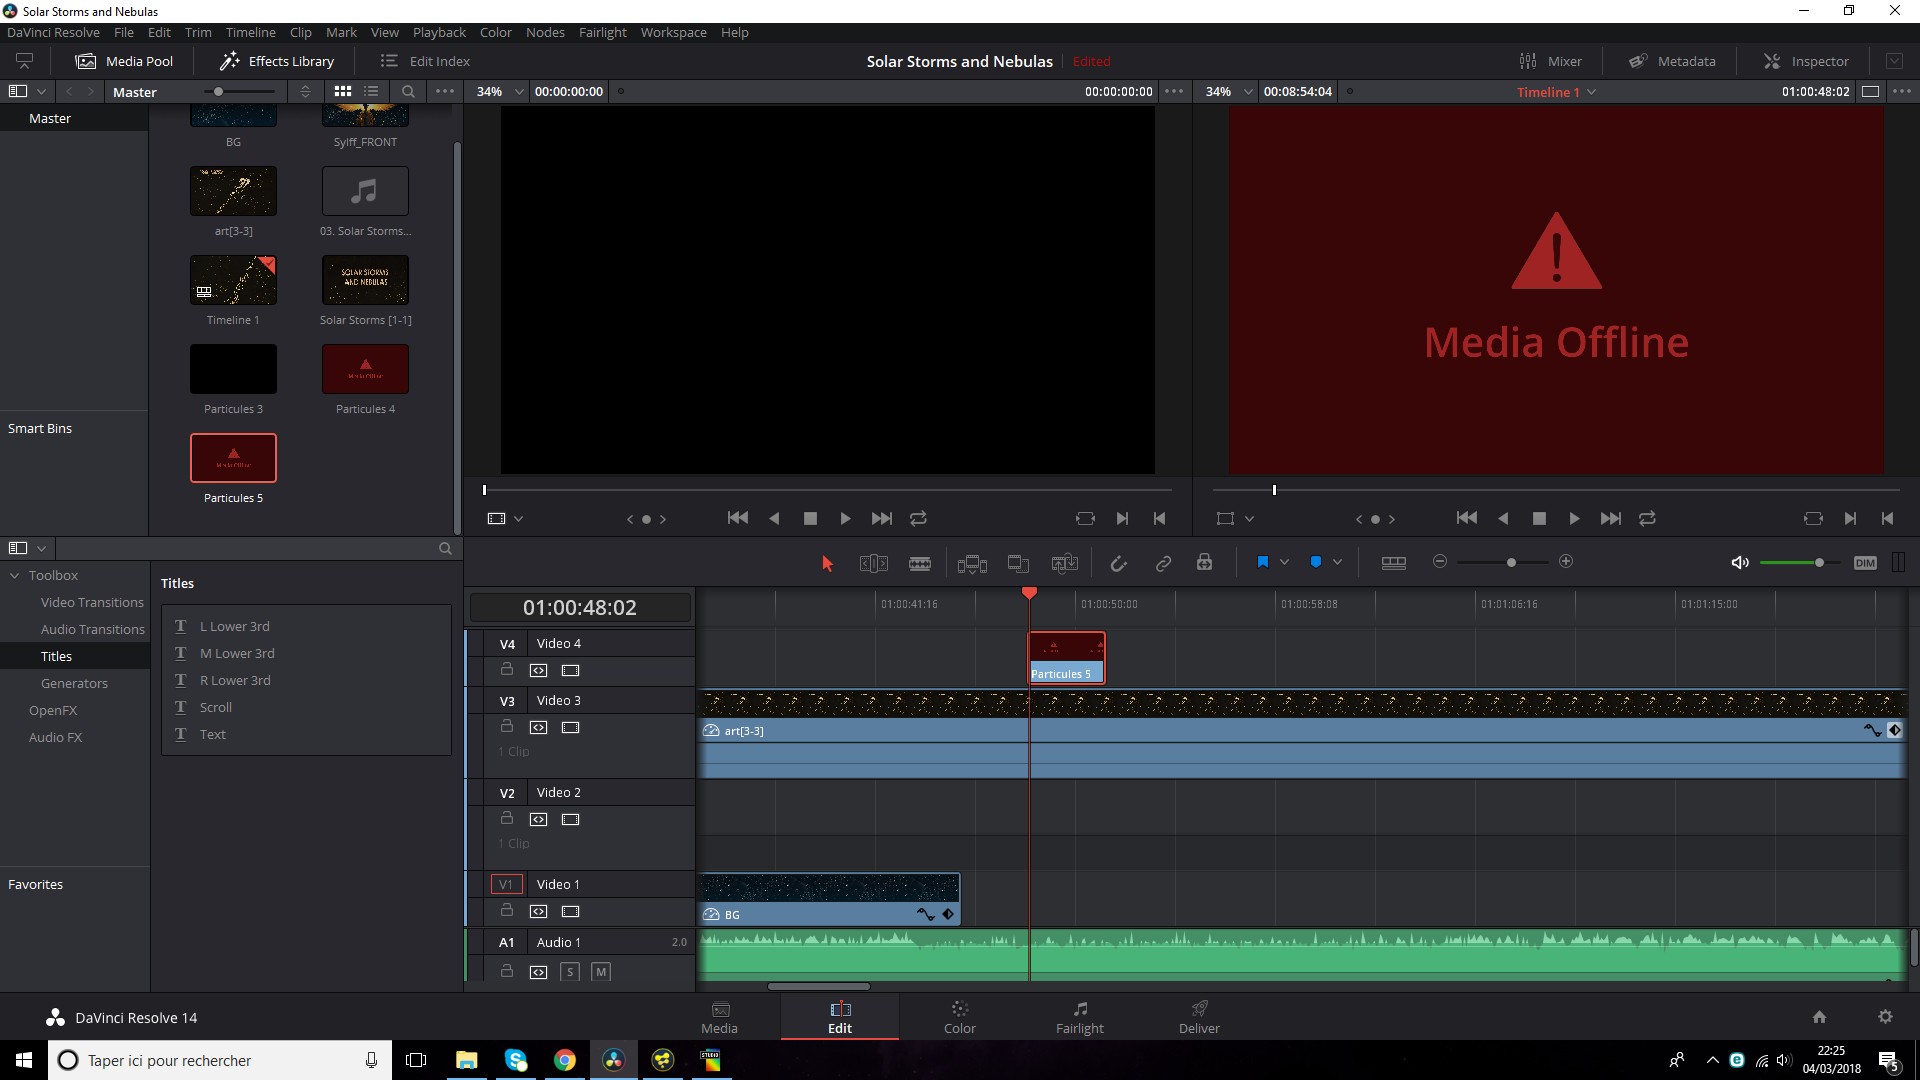Zoom out timeline with minus icon
Image resolution: width=1920 pixels, height=1080 pixels.
[1440, 561]
